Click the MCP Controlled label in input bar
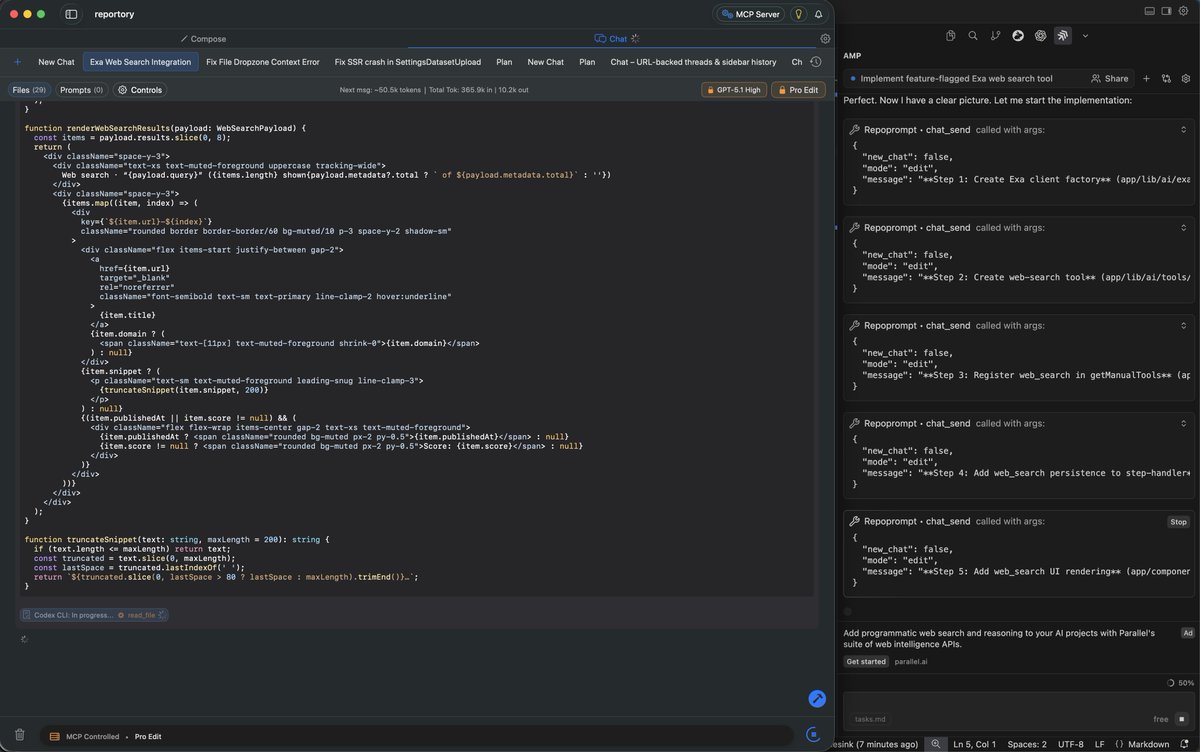 [92, 737]
